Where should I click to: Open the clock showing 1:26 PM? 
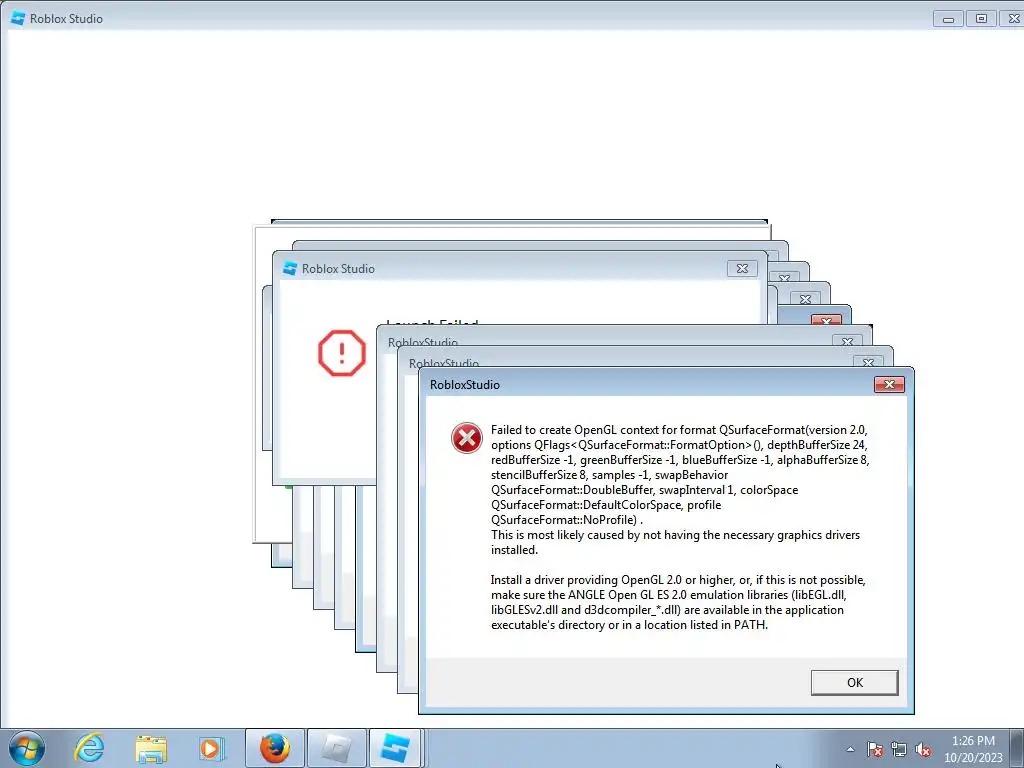(x=973, y=749)
